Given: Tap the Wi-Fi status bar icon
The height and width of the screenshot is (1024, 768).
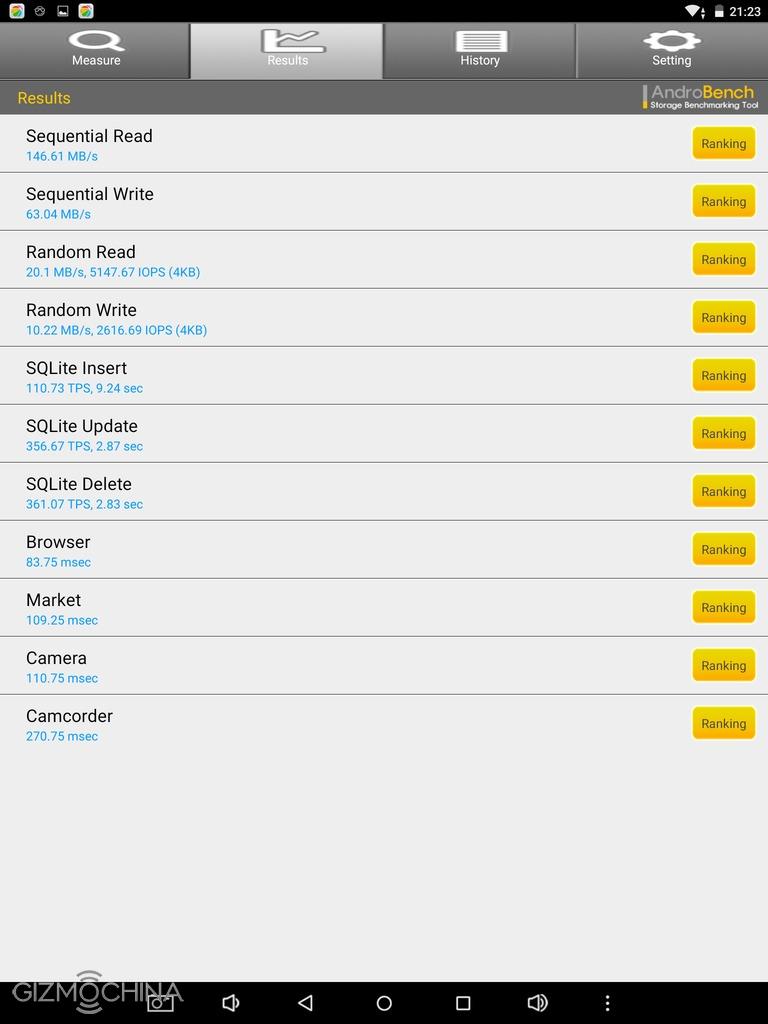Looking at the screenshot, I should coord(692,11).
